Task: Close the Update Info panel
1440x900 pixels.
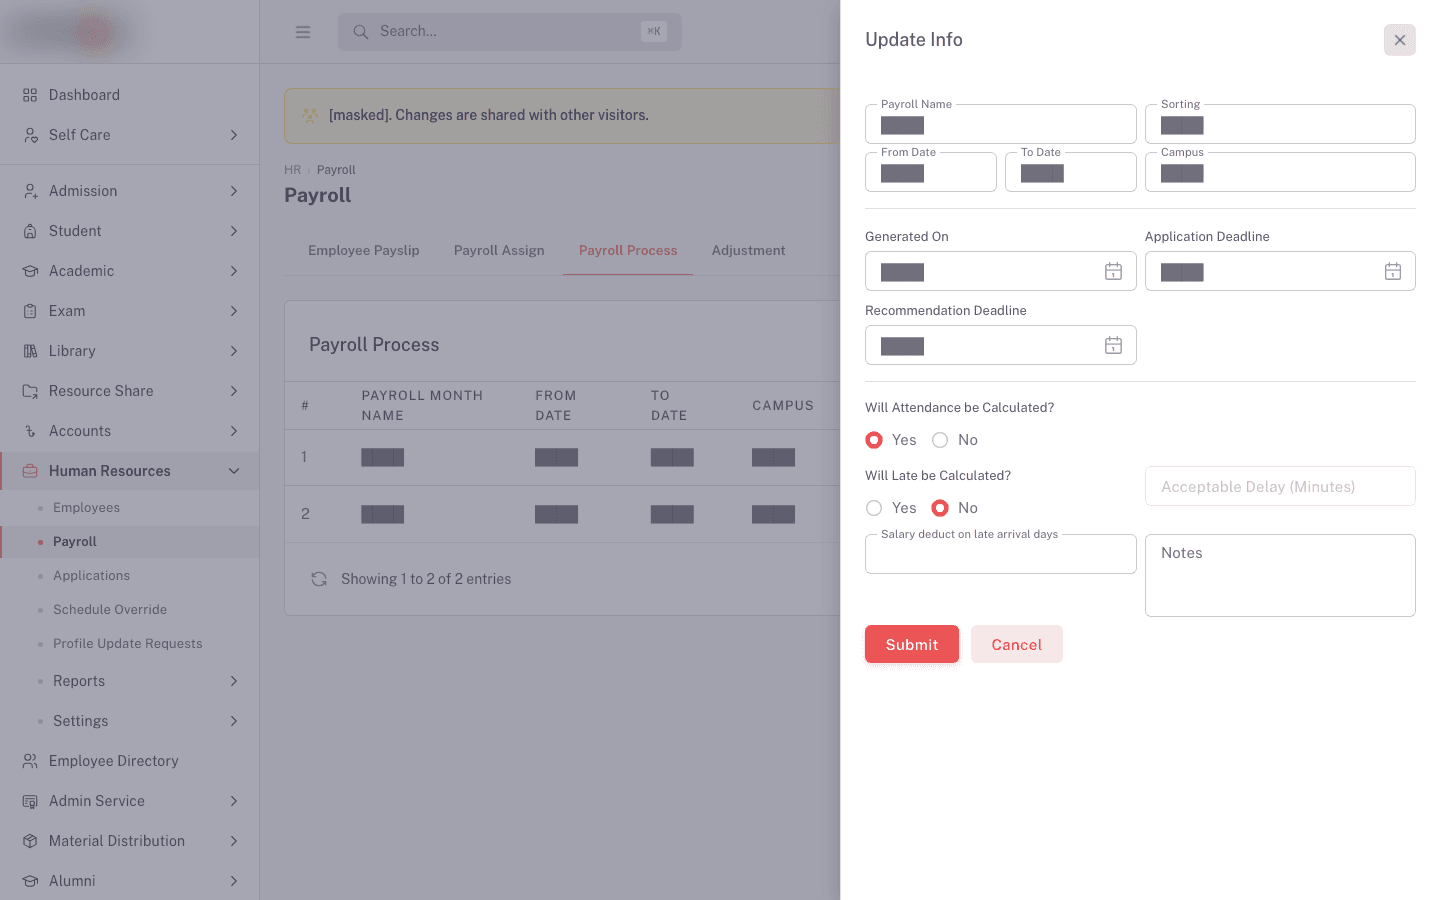Action: click(1400, 40)
